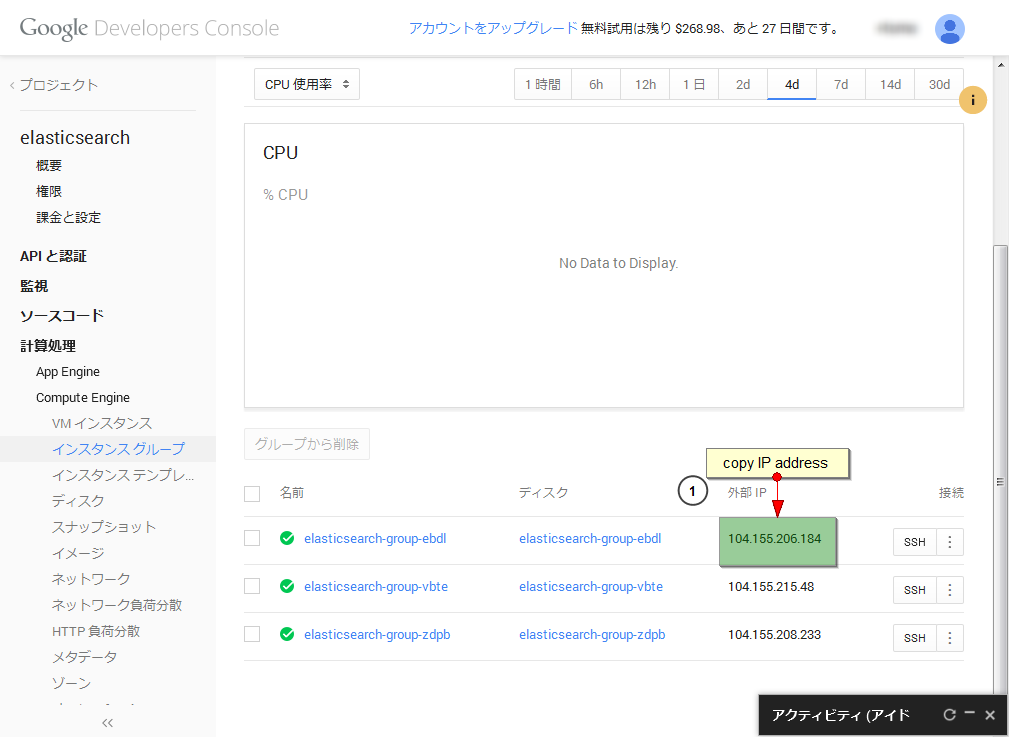Open more options menu for elasticsearch-group-ebdl SSH

tap(950, 542)
